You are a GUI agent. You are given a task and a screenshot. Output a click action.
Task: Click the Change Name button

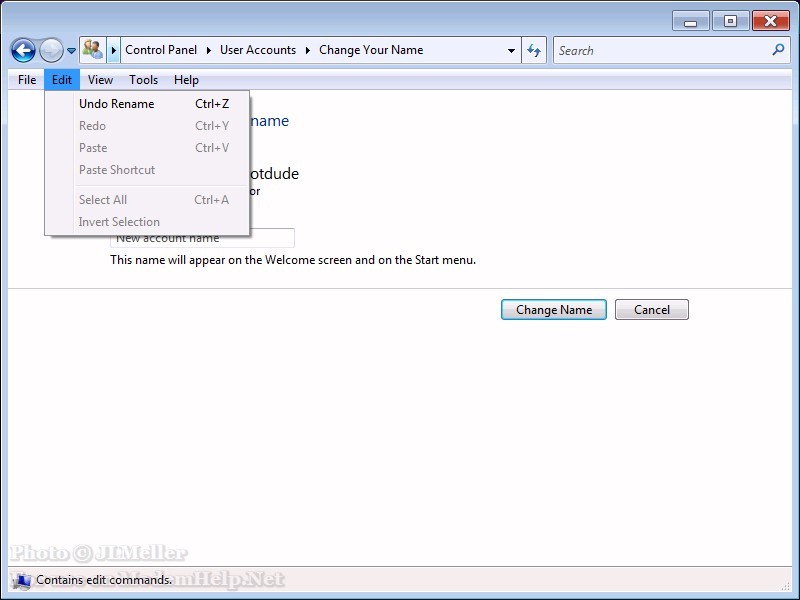tap(554, 310)
